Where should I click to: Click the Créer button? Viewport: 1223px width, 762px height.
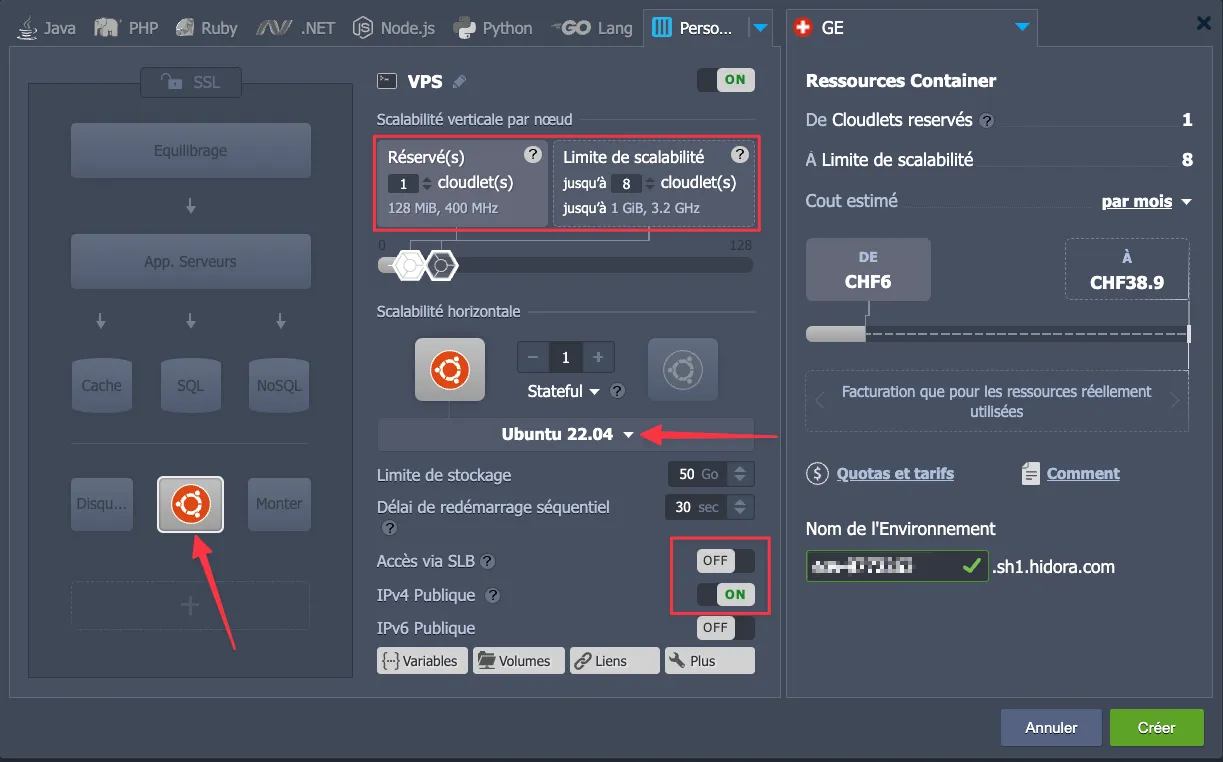[x=1156, y=728]
